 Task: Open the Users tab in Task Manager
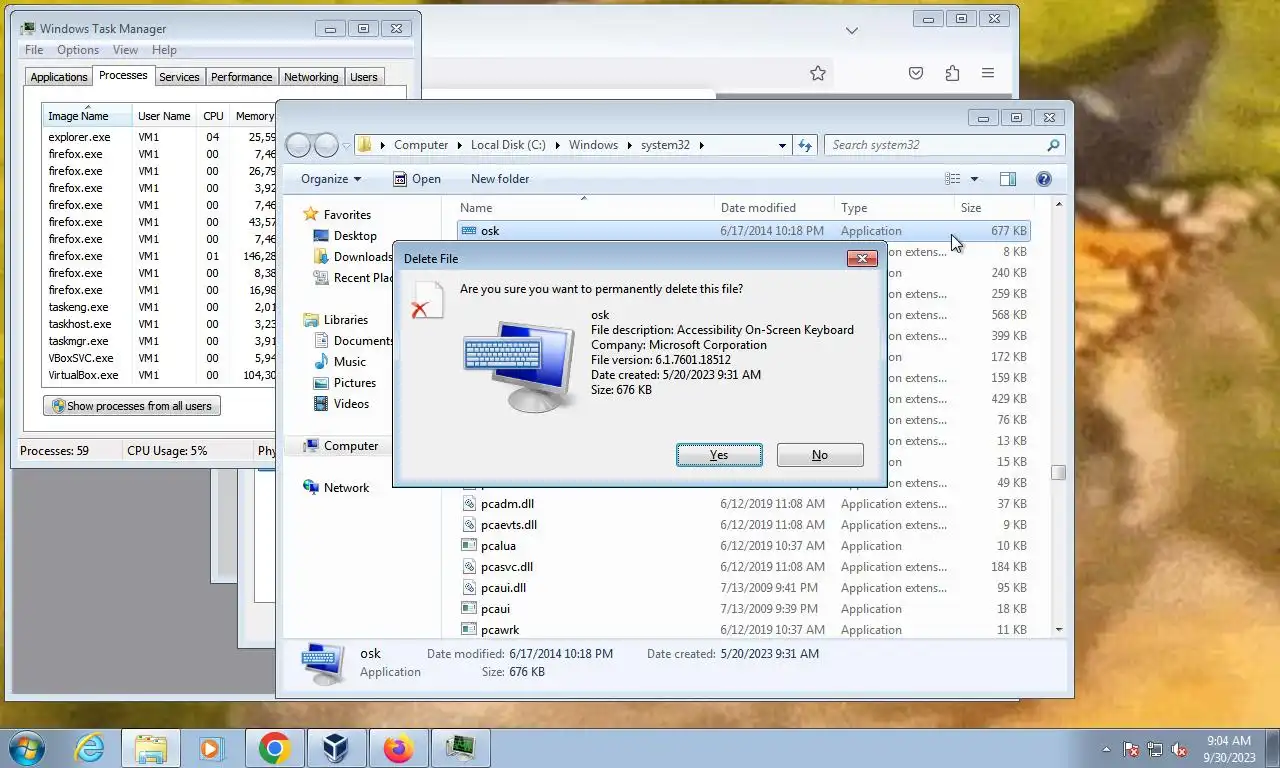pos(364,77)
